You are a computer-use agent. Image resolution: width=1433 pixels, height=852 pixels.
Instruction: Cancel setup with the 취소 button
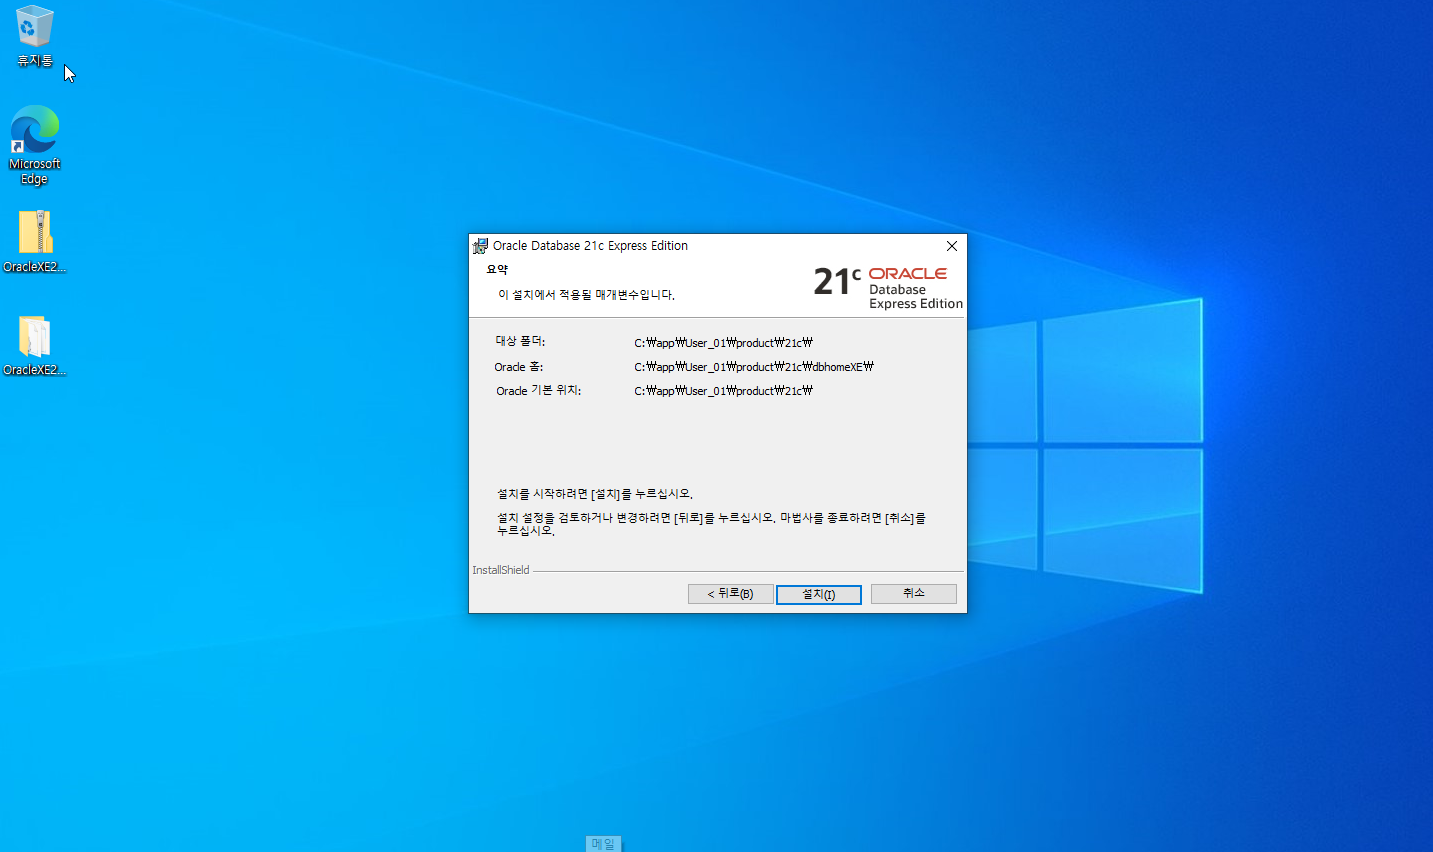click(x=914, y=594)
